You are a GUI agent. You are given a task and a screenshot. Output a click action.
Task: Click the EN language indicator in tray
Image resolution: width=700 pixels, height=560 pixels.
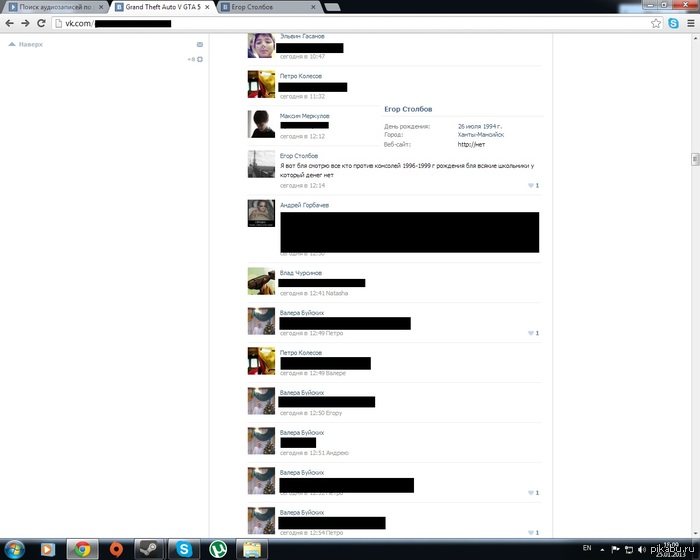pyautogui.click(x=586, y=548)
